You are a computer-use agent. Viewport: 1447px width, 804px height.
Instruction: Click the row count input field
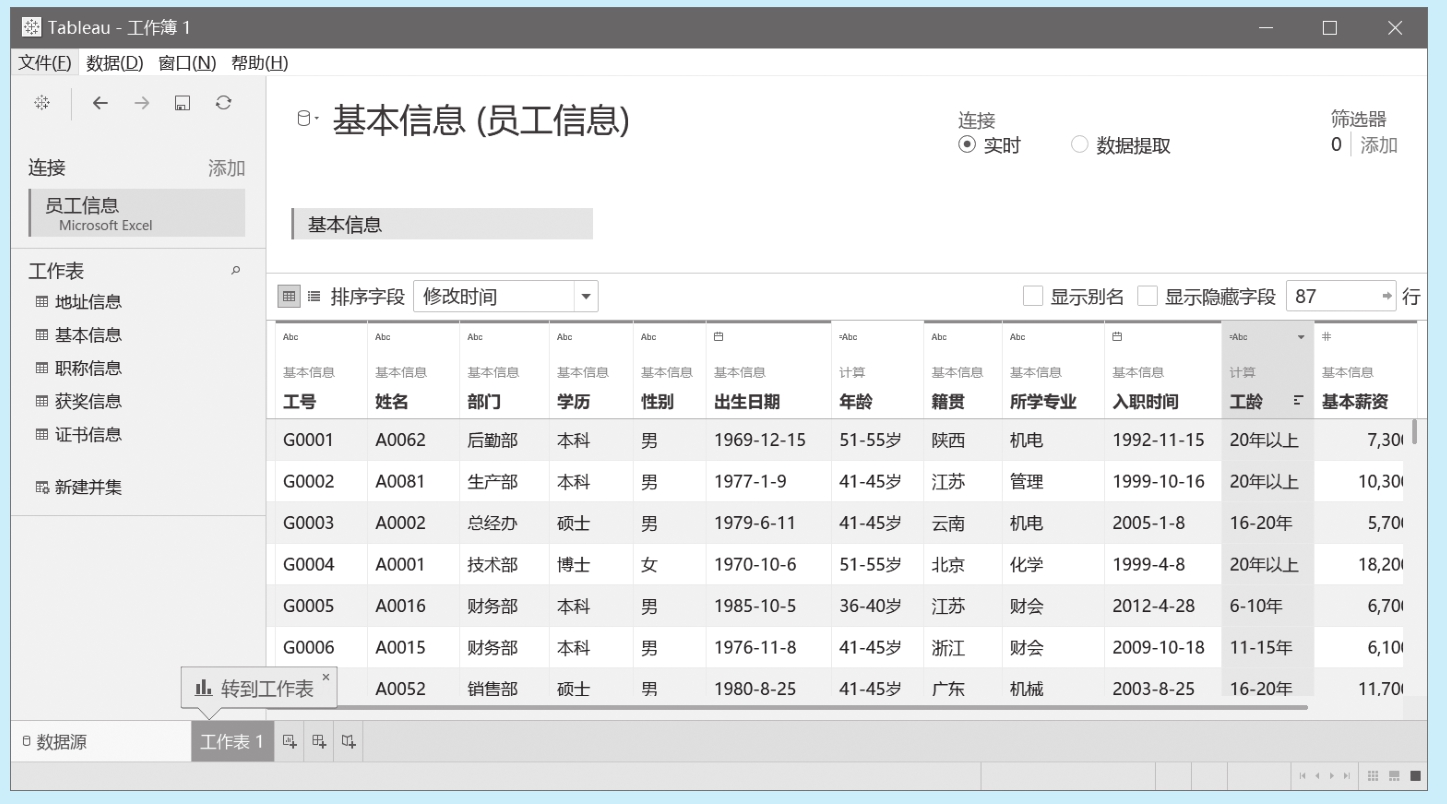1330,296
